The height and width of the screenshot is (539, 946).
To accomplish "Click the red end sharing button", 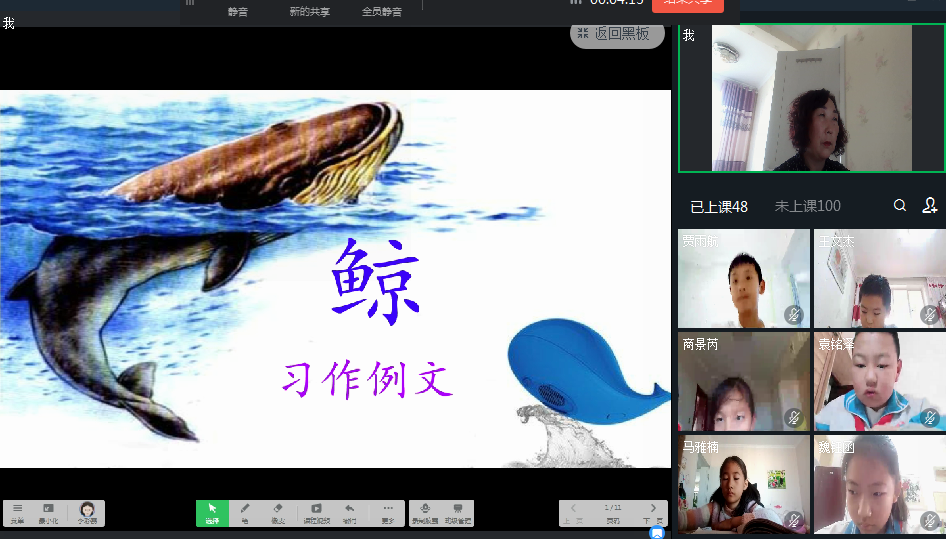I will click(688, 4).
